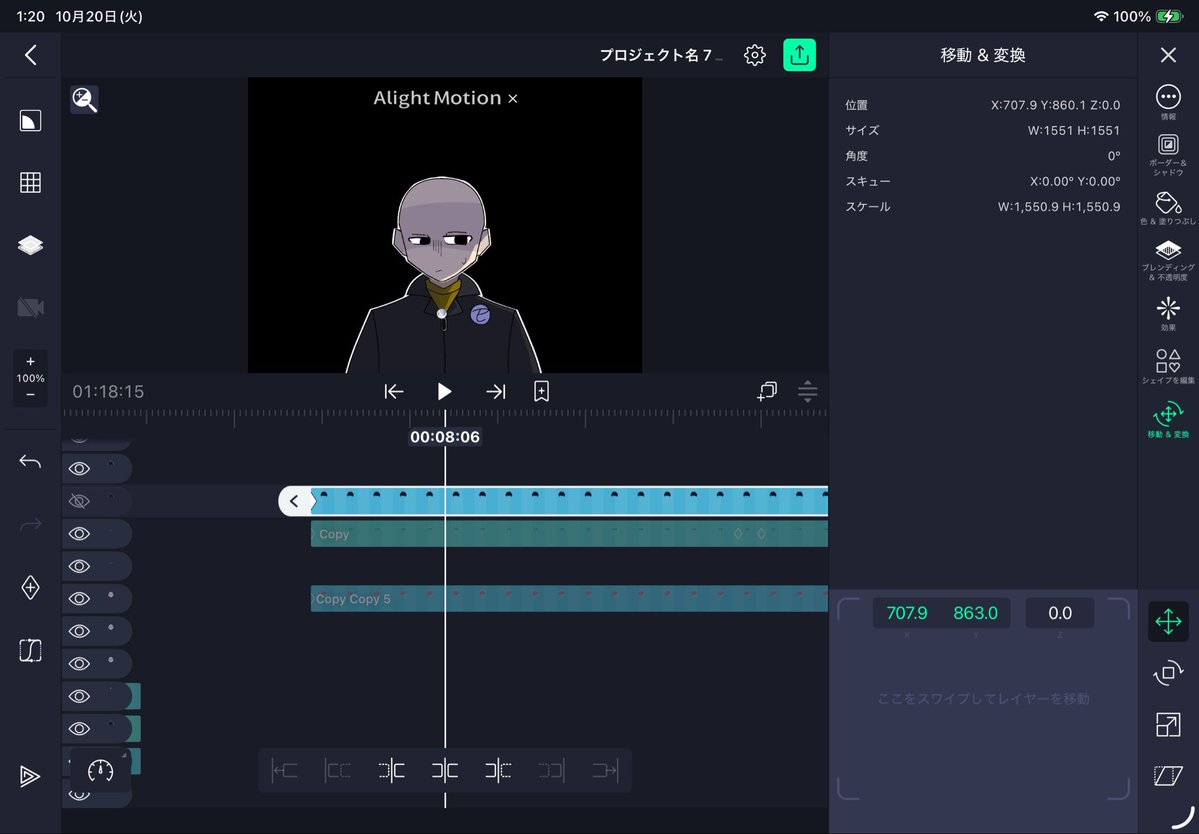Tap the duplicate layer icon above timeline
The image size is (1199, 834).
pos(767,391)
